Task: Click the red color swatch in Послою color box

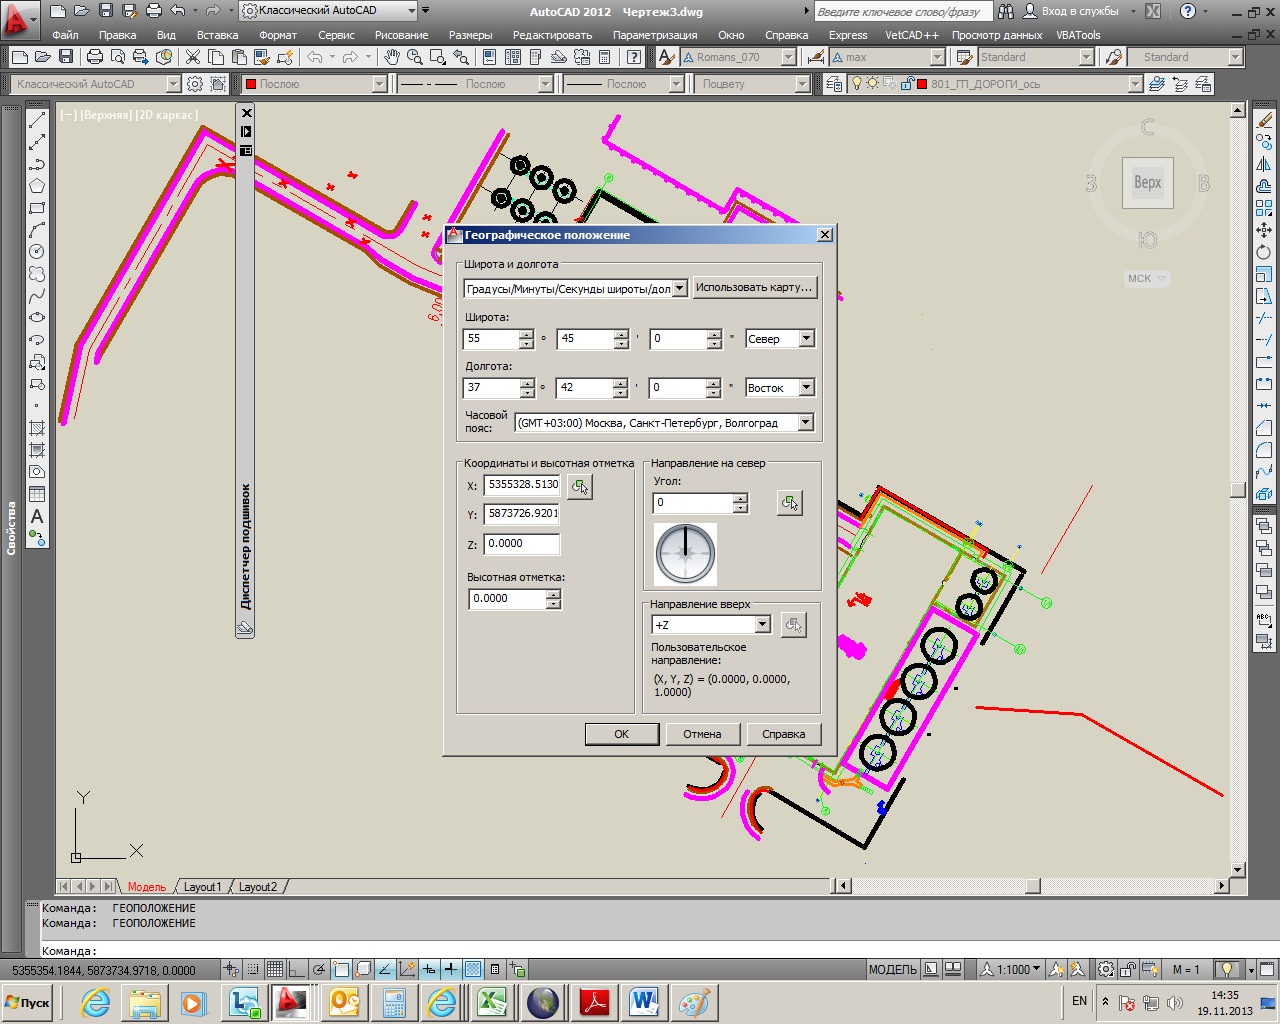Action: pos(251,85)
